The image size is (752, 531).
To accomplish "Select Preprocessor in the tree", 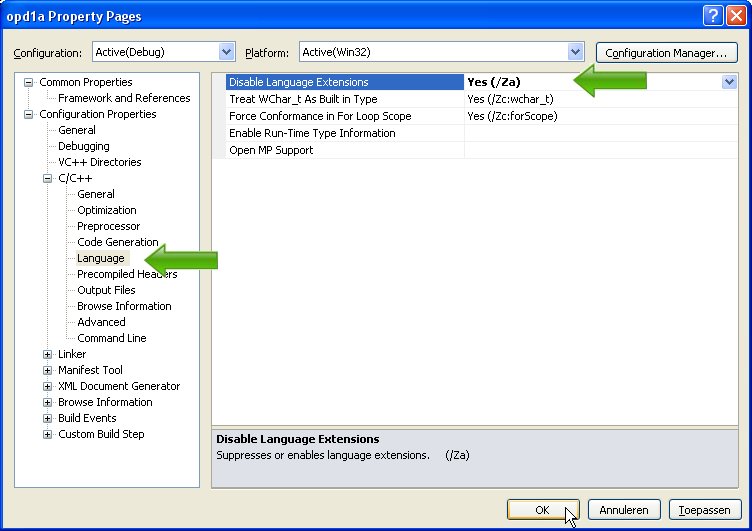I will point(108,226).
